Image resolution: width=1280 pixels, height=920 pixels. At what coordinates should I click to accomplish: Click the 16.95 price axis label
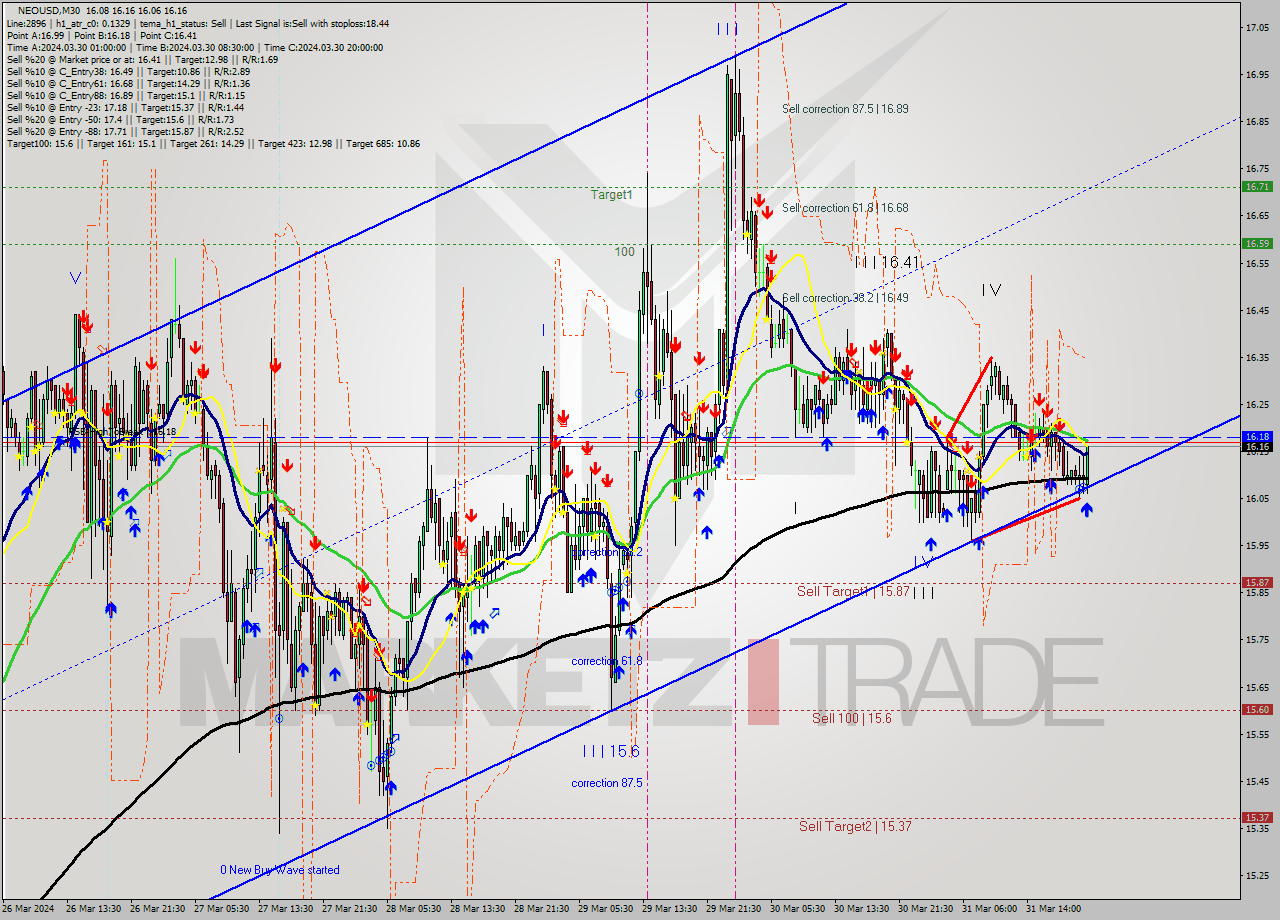coord(1258,74)
